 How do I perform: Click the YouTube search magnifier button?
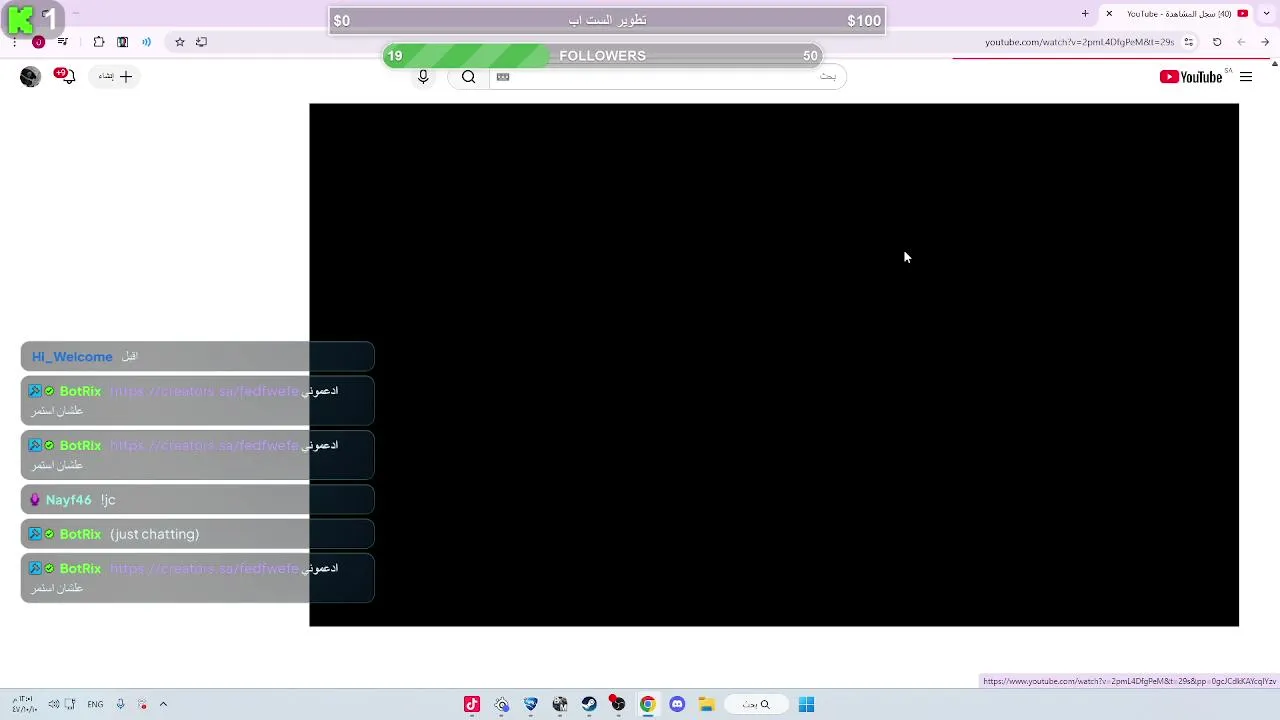coord(468,77)
